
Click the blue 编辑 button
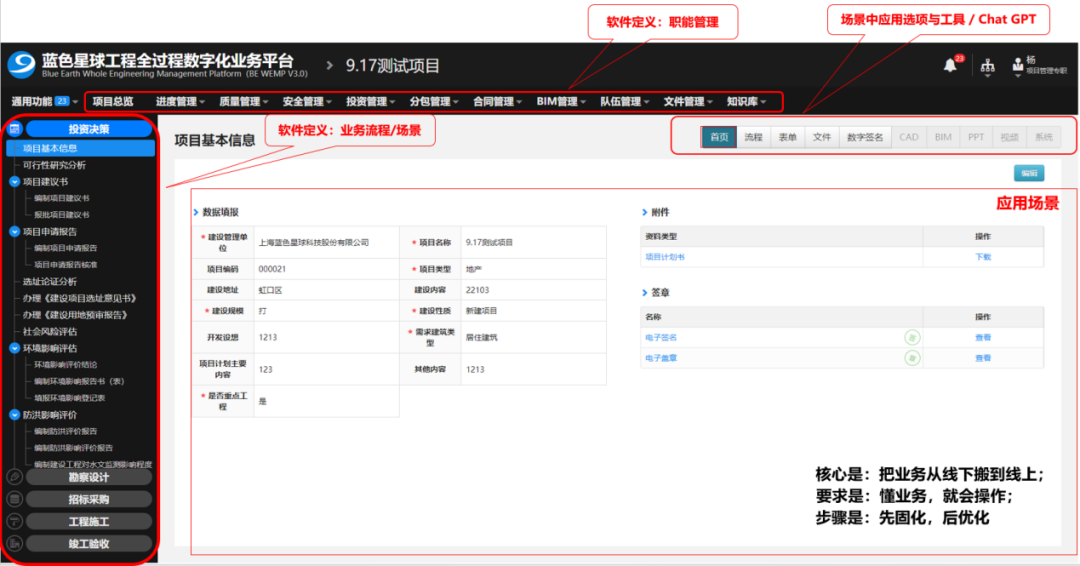1028,172
